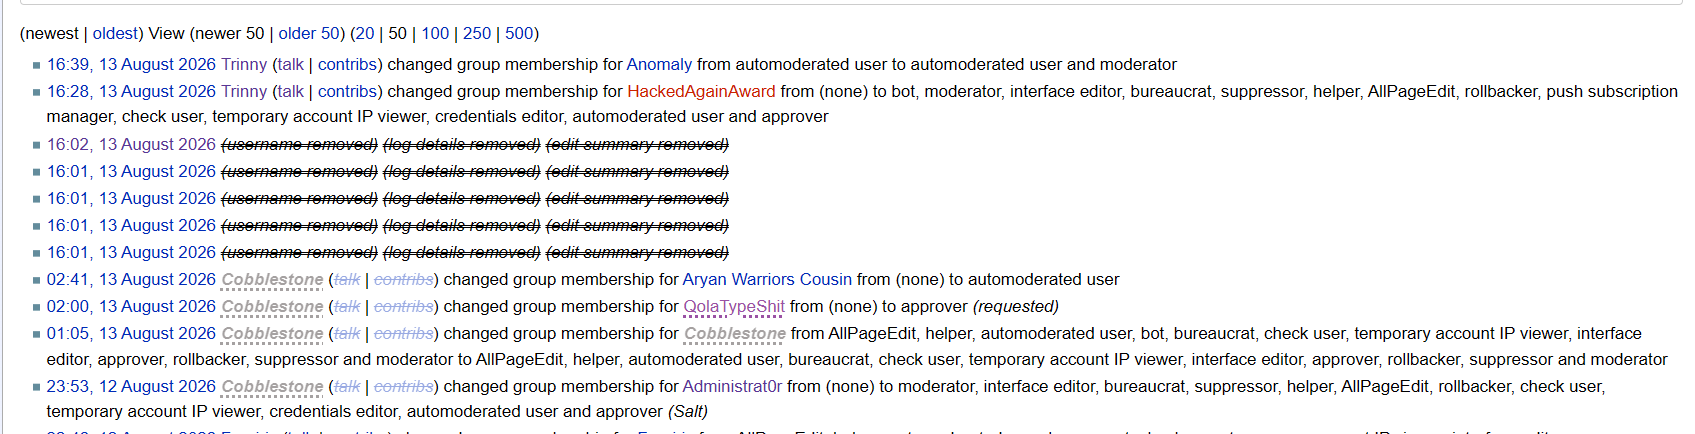Open the 23:53, 12 August 2026 timestamp
This screenshot has width=1695, height=434.
pyautogui.click(x=131, y=387)
